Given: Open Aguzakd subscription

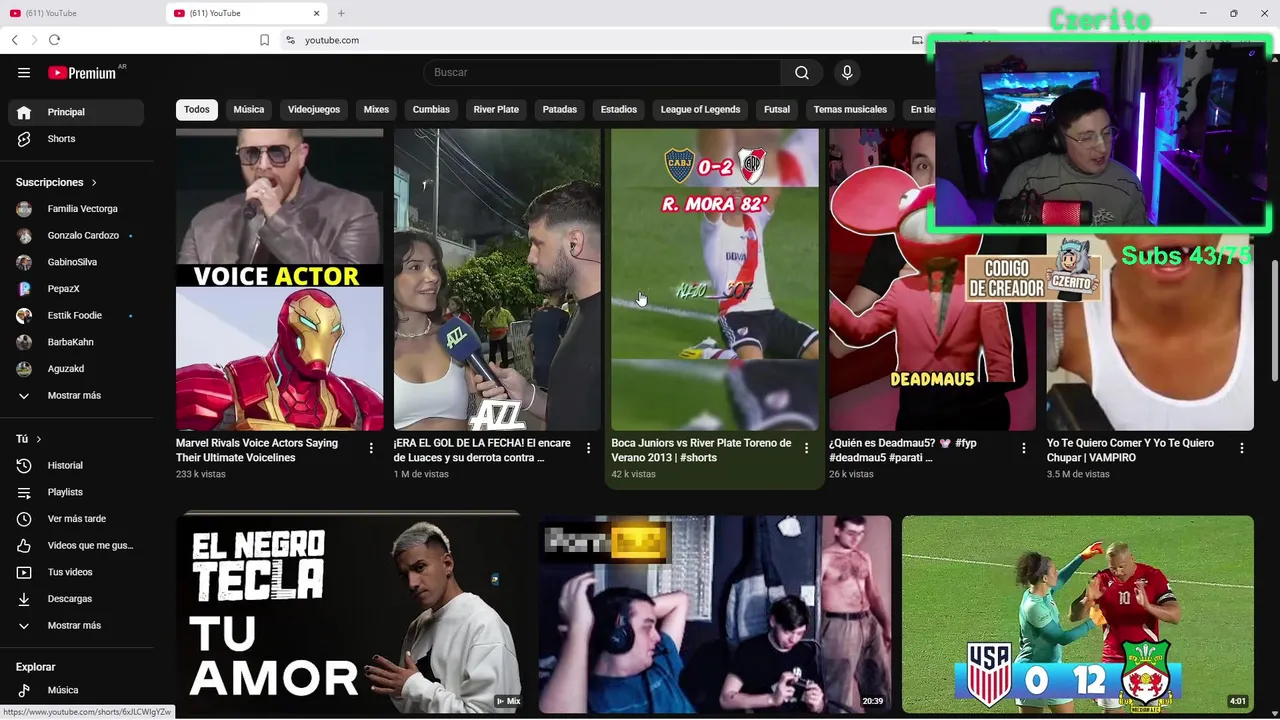Looking at the screenshot, I should point(76,369).
